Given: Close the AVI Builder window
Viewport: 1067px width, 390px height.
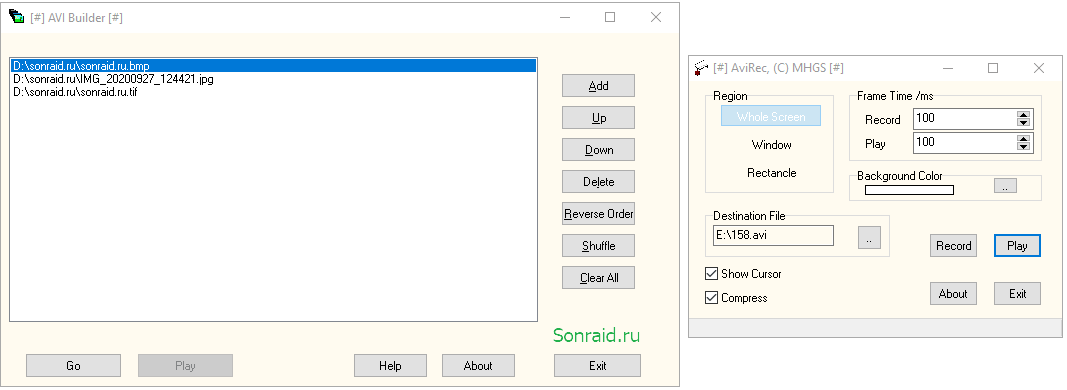Looking at the screenshot, I should 655,17.
